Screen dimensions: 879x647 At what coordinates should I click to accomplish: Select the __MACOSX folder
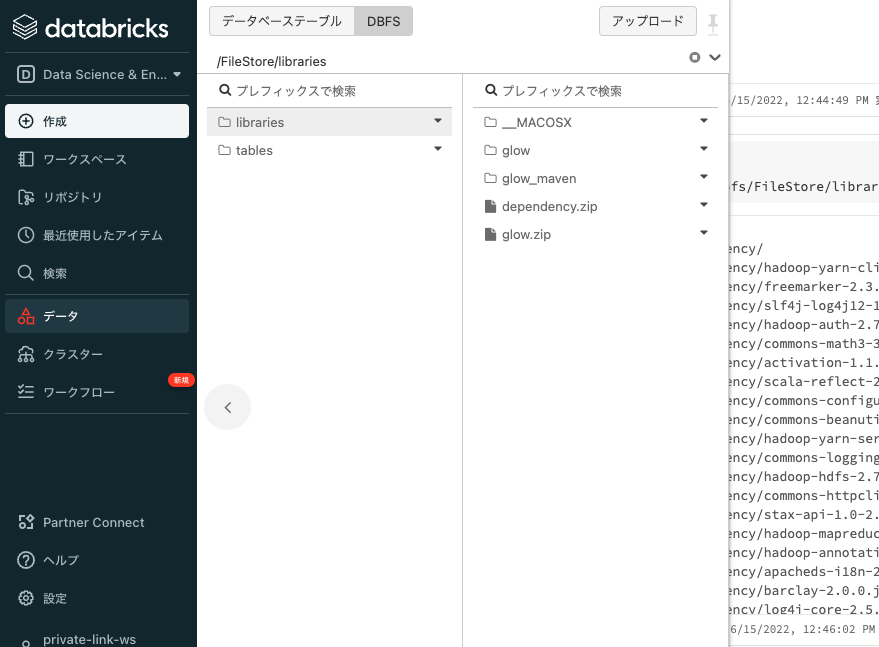(595, 122)
